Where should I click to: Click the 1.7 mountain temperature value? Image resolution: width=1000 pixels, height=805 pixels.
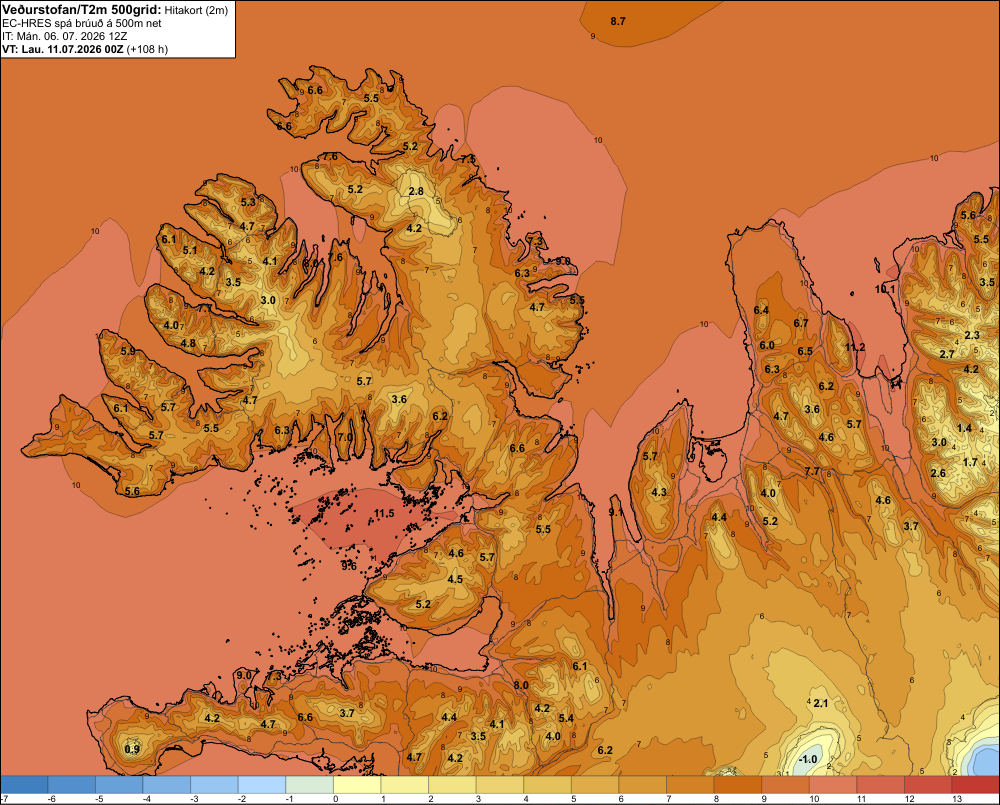coord(970,462)
